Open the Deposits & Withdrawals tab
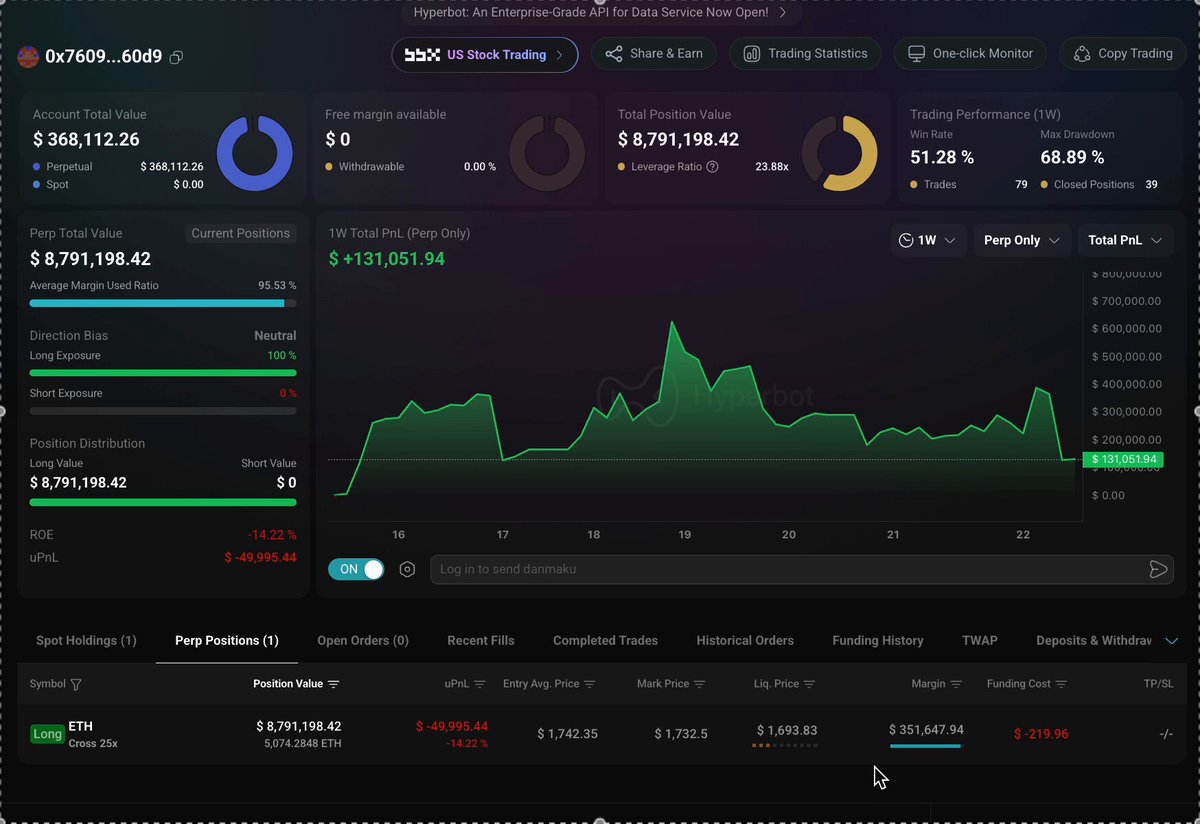Screen dimensions: 1200x824 click(1094, 641)
